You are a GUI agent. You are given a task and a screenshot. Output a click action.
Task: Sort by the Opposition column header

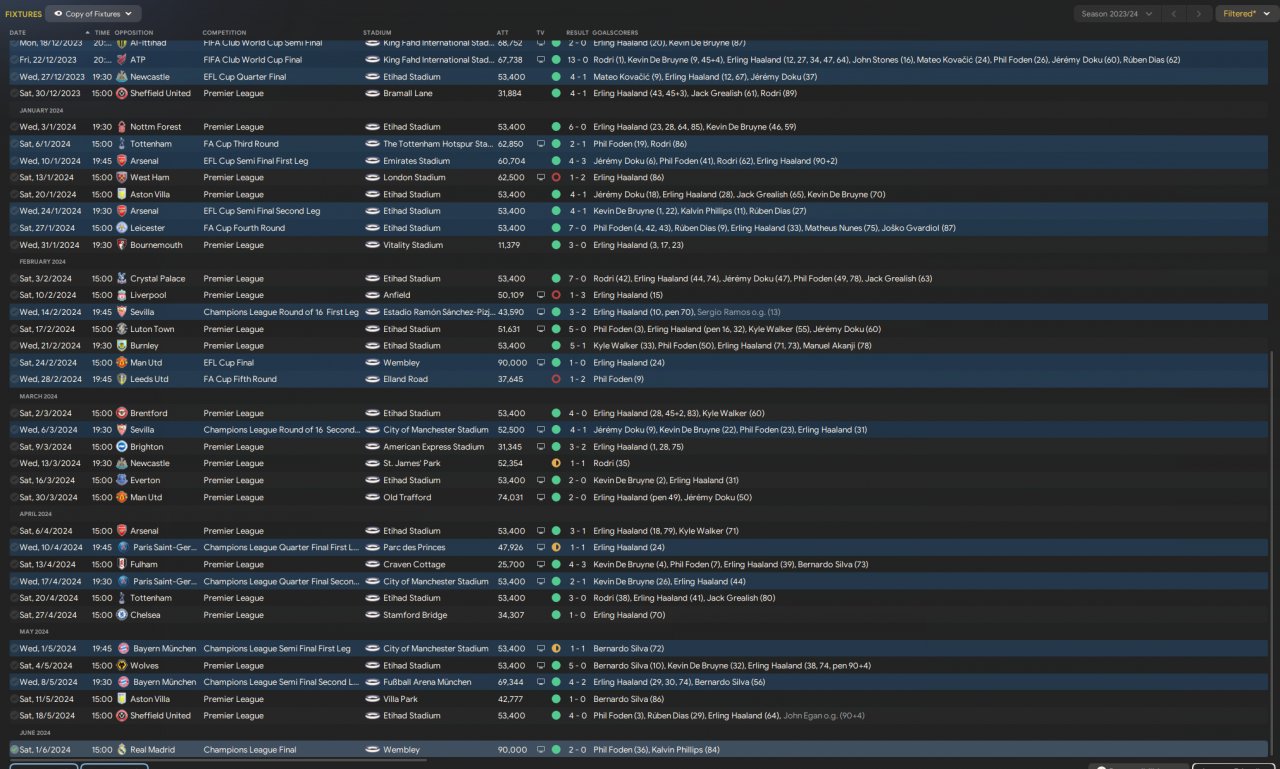[134, 33]
